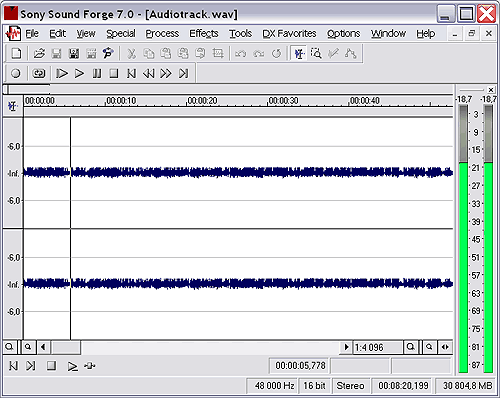Click Go to End in top transport toolbar
The image size is (500, 398).
click(x=183, y=73)
